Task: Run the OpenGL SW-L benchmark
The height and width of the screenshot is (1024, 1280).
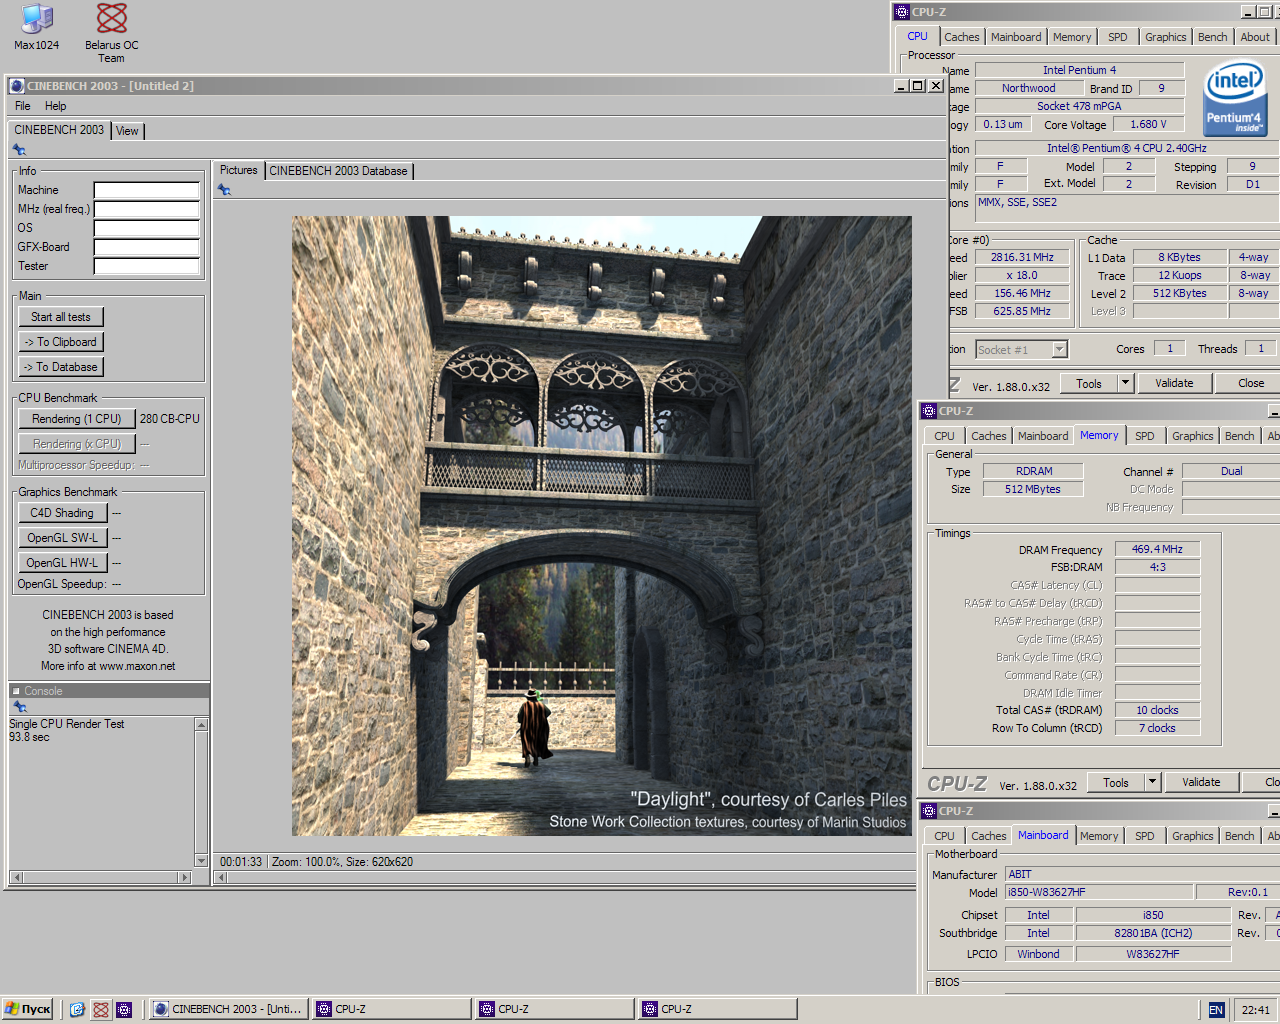Action: click(x=62, y=538)
